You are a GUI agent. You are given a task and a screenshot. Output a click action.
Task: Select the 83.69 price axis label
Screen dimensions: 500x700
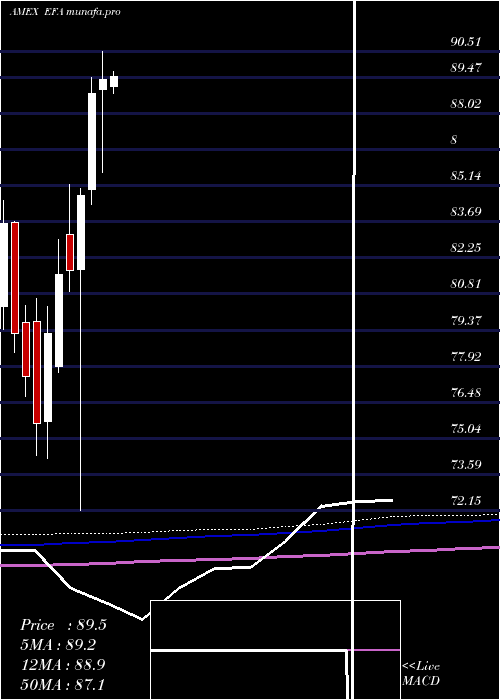tap(466, 211)
